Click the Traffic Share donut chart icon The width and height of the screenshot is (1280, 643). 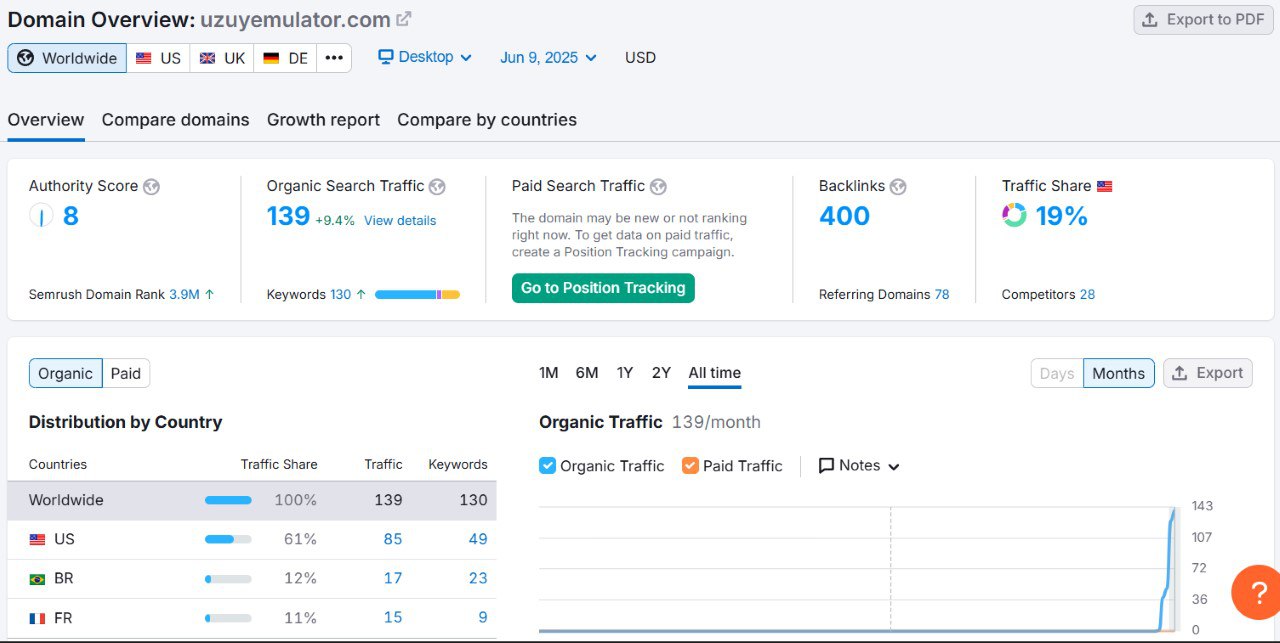pyautogui.click(x=1014, y=215)
